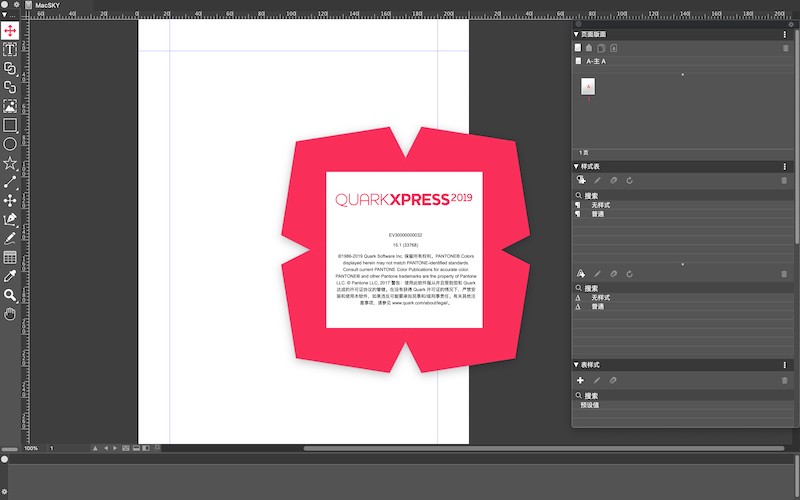Viewport: 800px width, 500px height.
Task: Click the character styles 搜索 field
Action: pyautogui.click(x=683, y=288)
